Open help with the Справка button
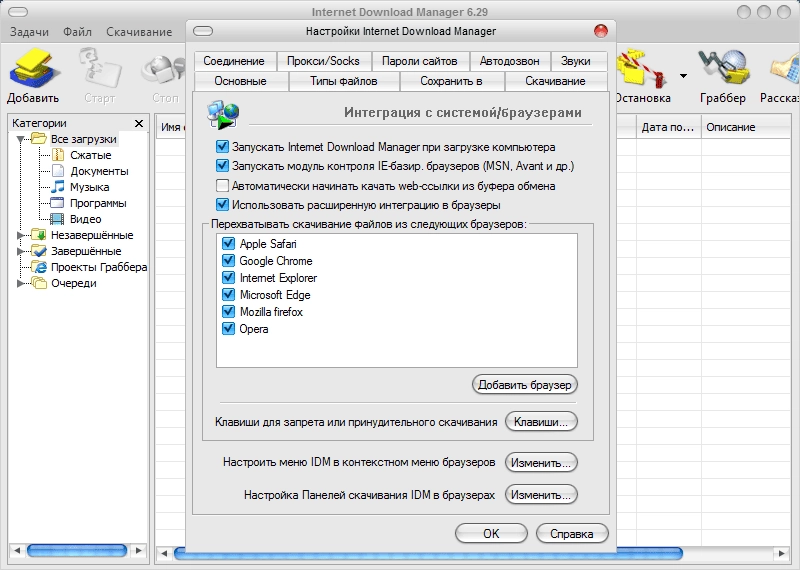Image resolution: width=800 pixels, height=570 pixels. coord(572,534)
